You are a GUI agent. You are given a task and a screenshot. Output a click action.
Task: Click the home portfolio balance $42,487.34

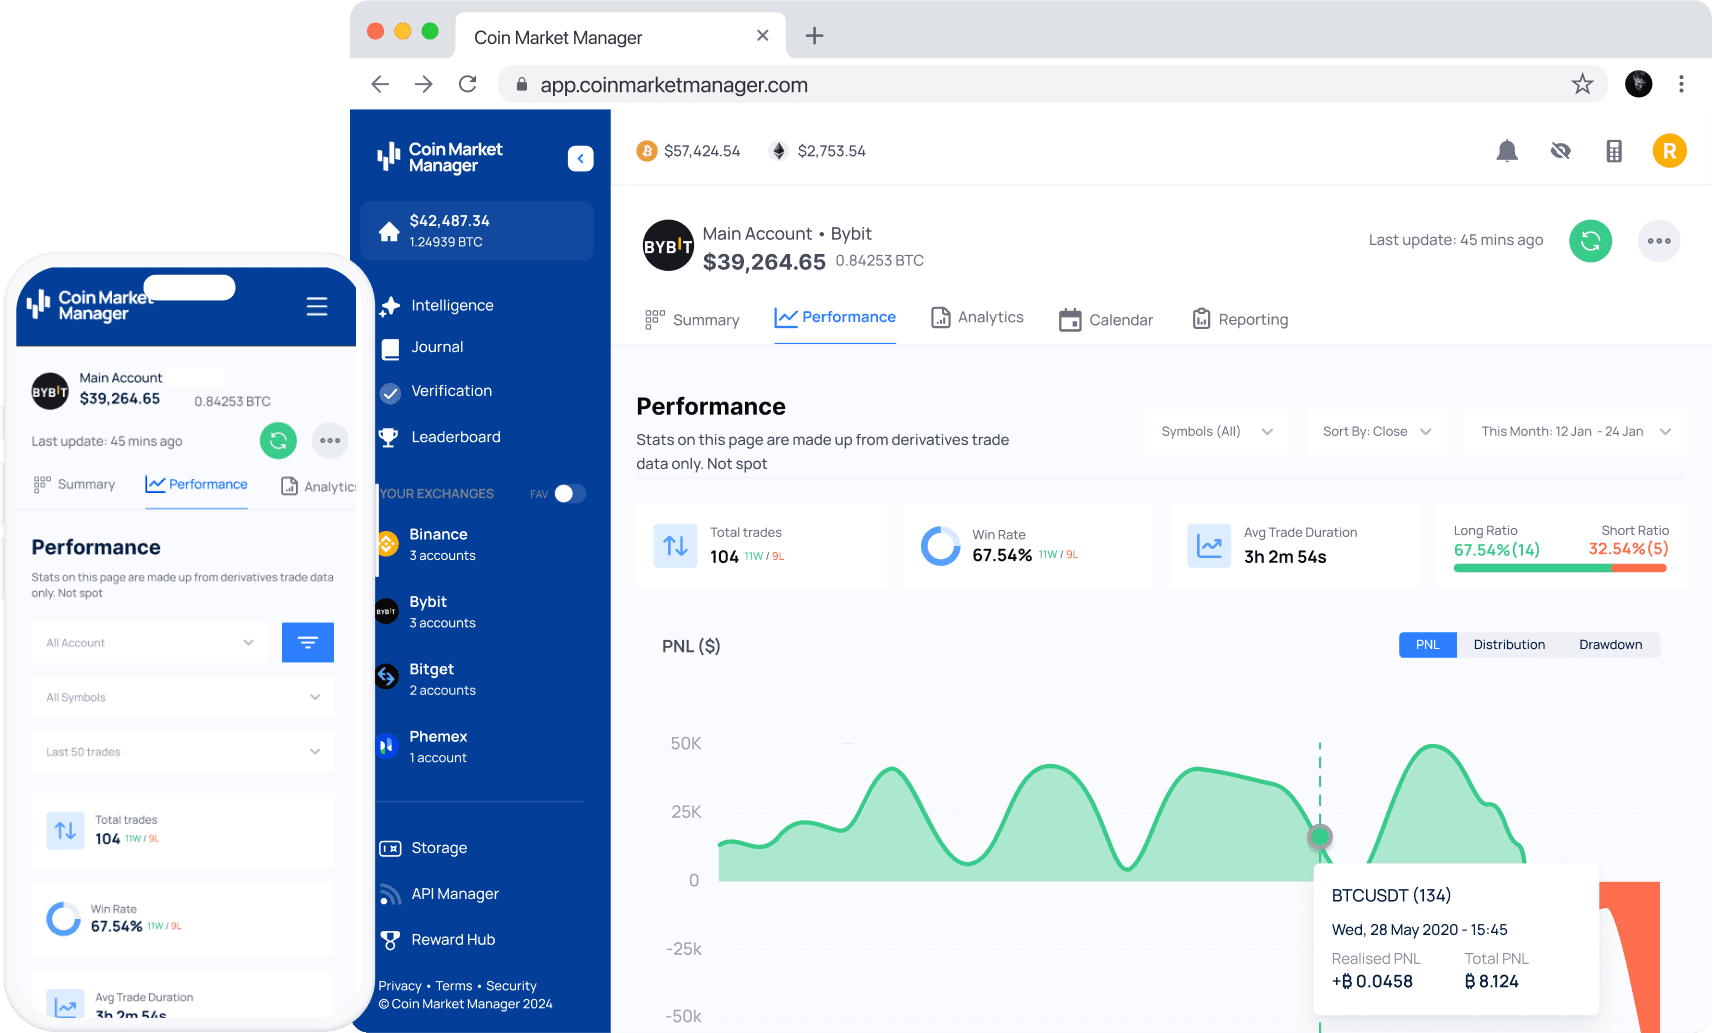point(477,231)
